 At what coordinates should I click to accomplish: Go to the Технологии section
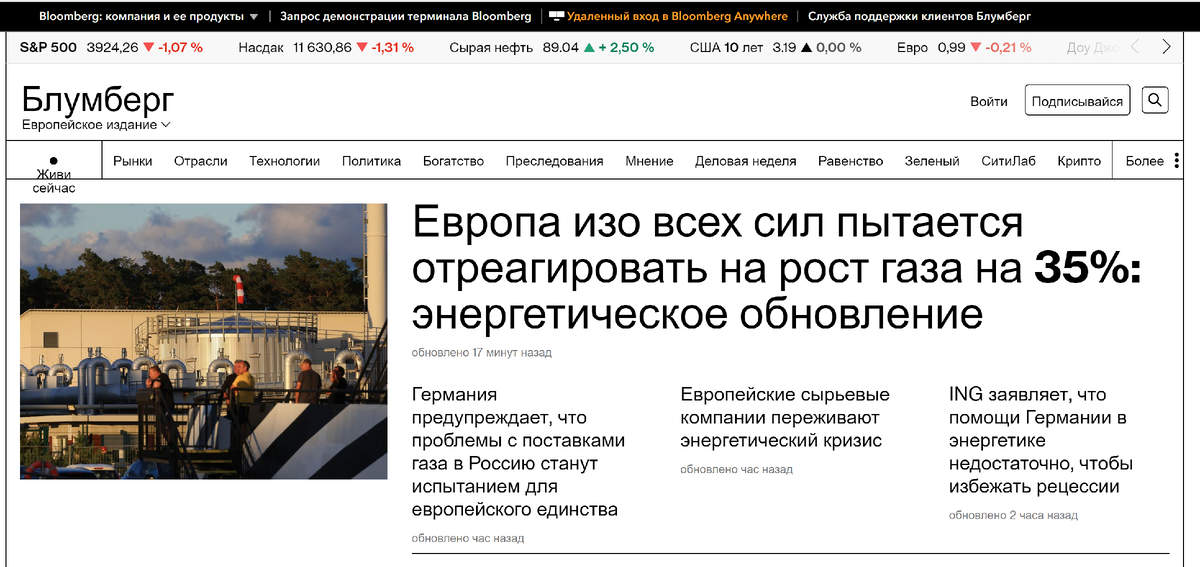click(x=285, y=161)
